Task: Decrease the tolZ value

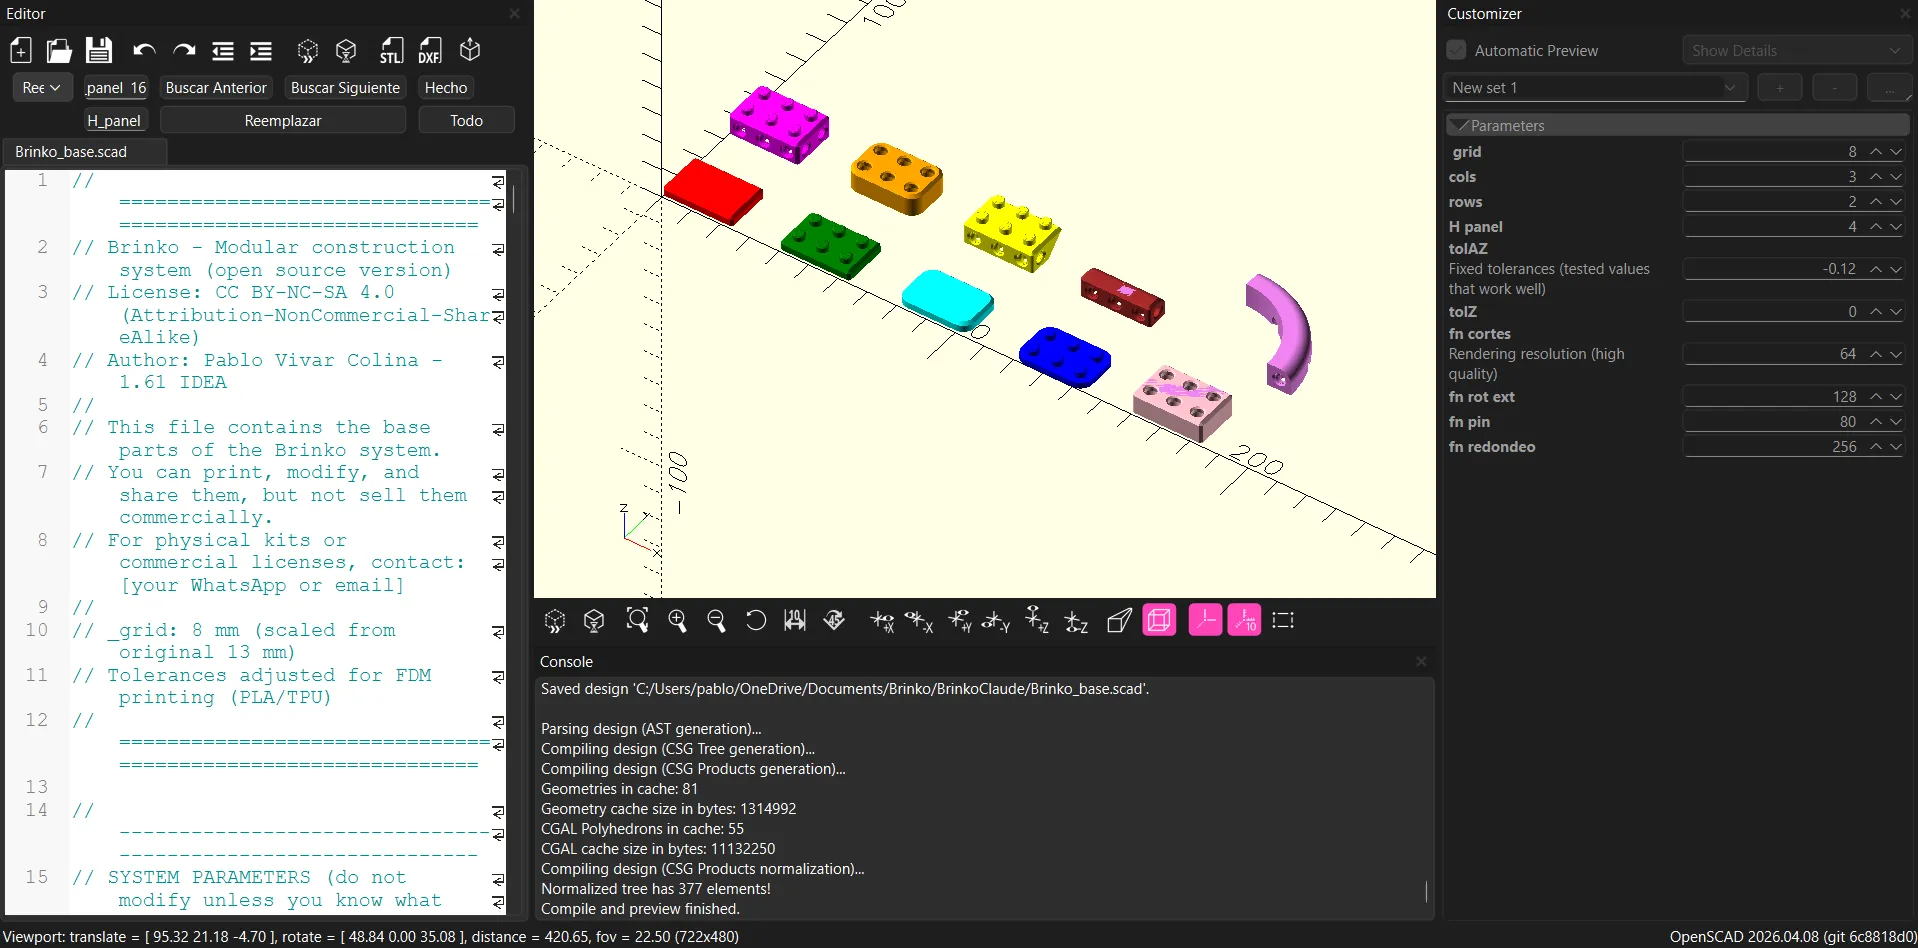Action: click(1896, 312)
